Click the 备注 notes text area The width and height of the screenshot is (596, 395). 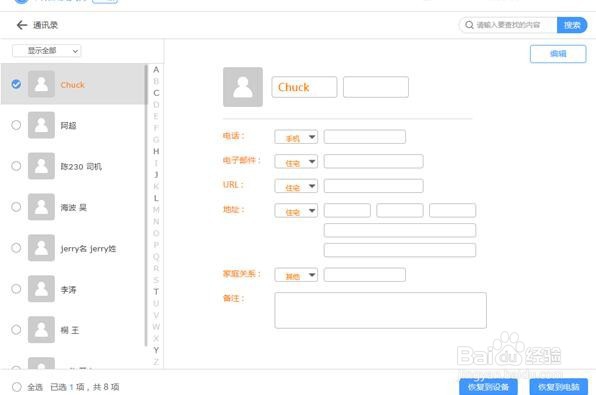tap(380, 310)
